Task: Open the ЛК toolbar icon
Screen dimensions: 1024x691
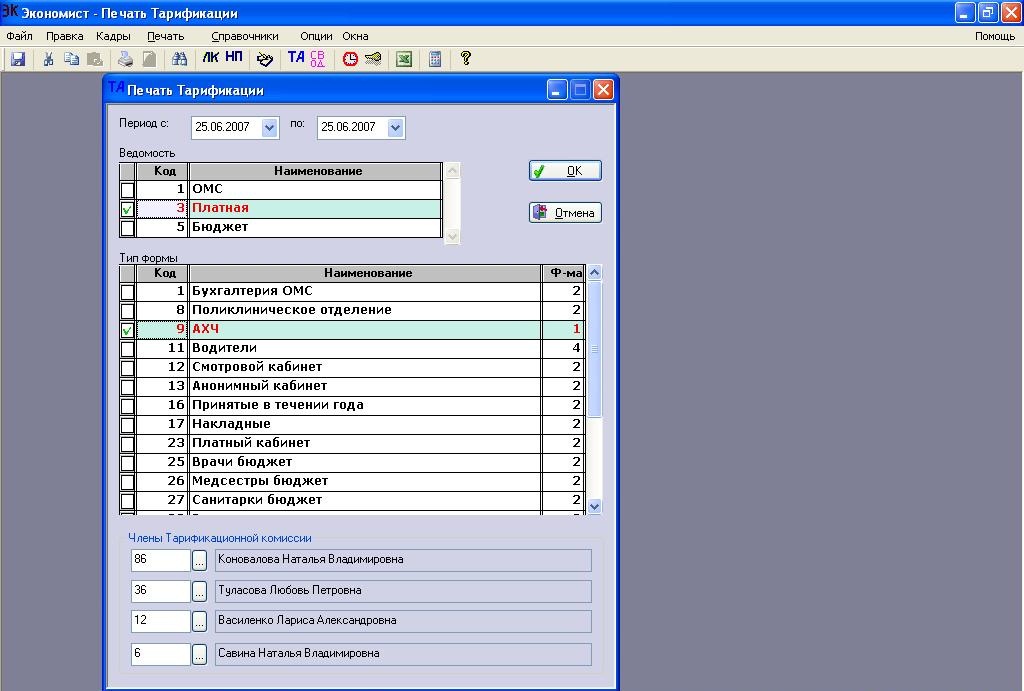Action: pyautogui.click(x=210, y=57)
